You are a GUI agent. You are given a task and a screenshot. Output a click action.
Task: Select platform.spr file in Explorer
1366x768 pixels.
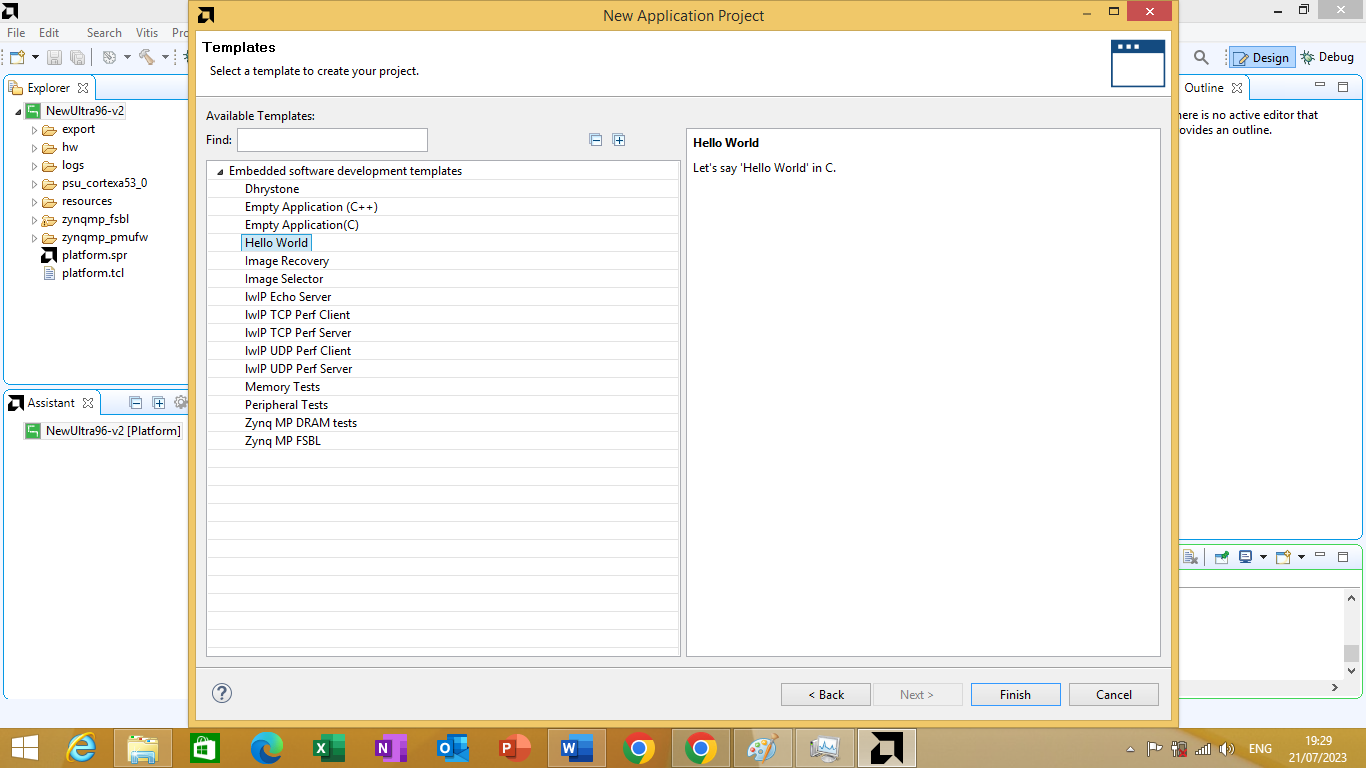[94, 255]
